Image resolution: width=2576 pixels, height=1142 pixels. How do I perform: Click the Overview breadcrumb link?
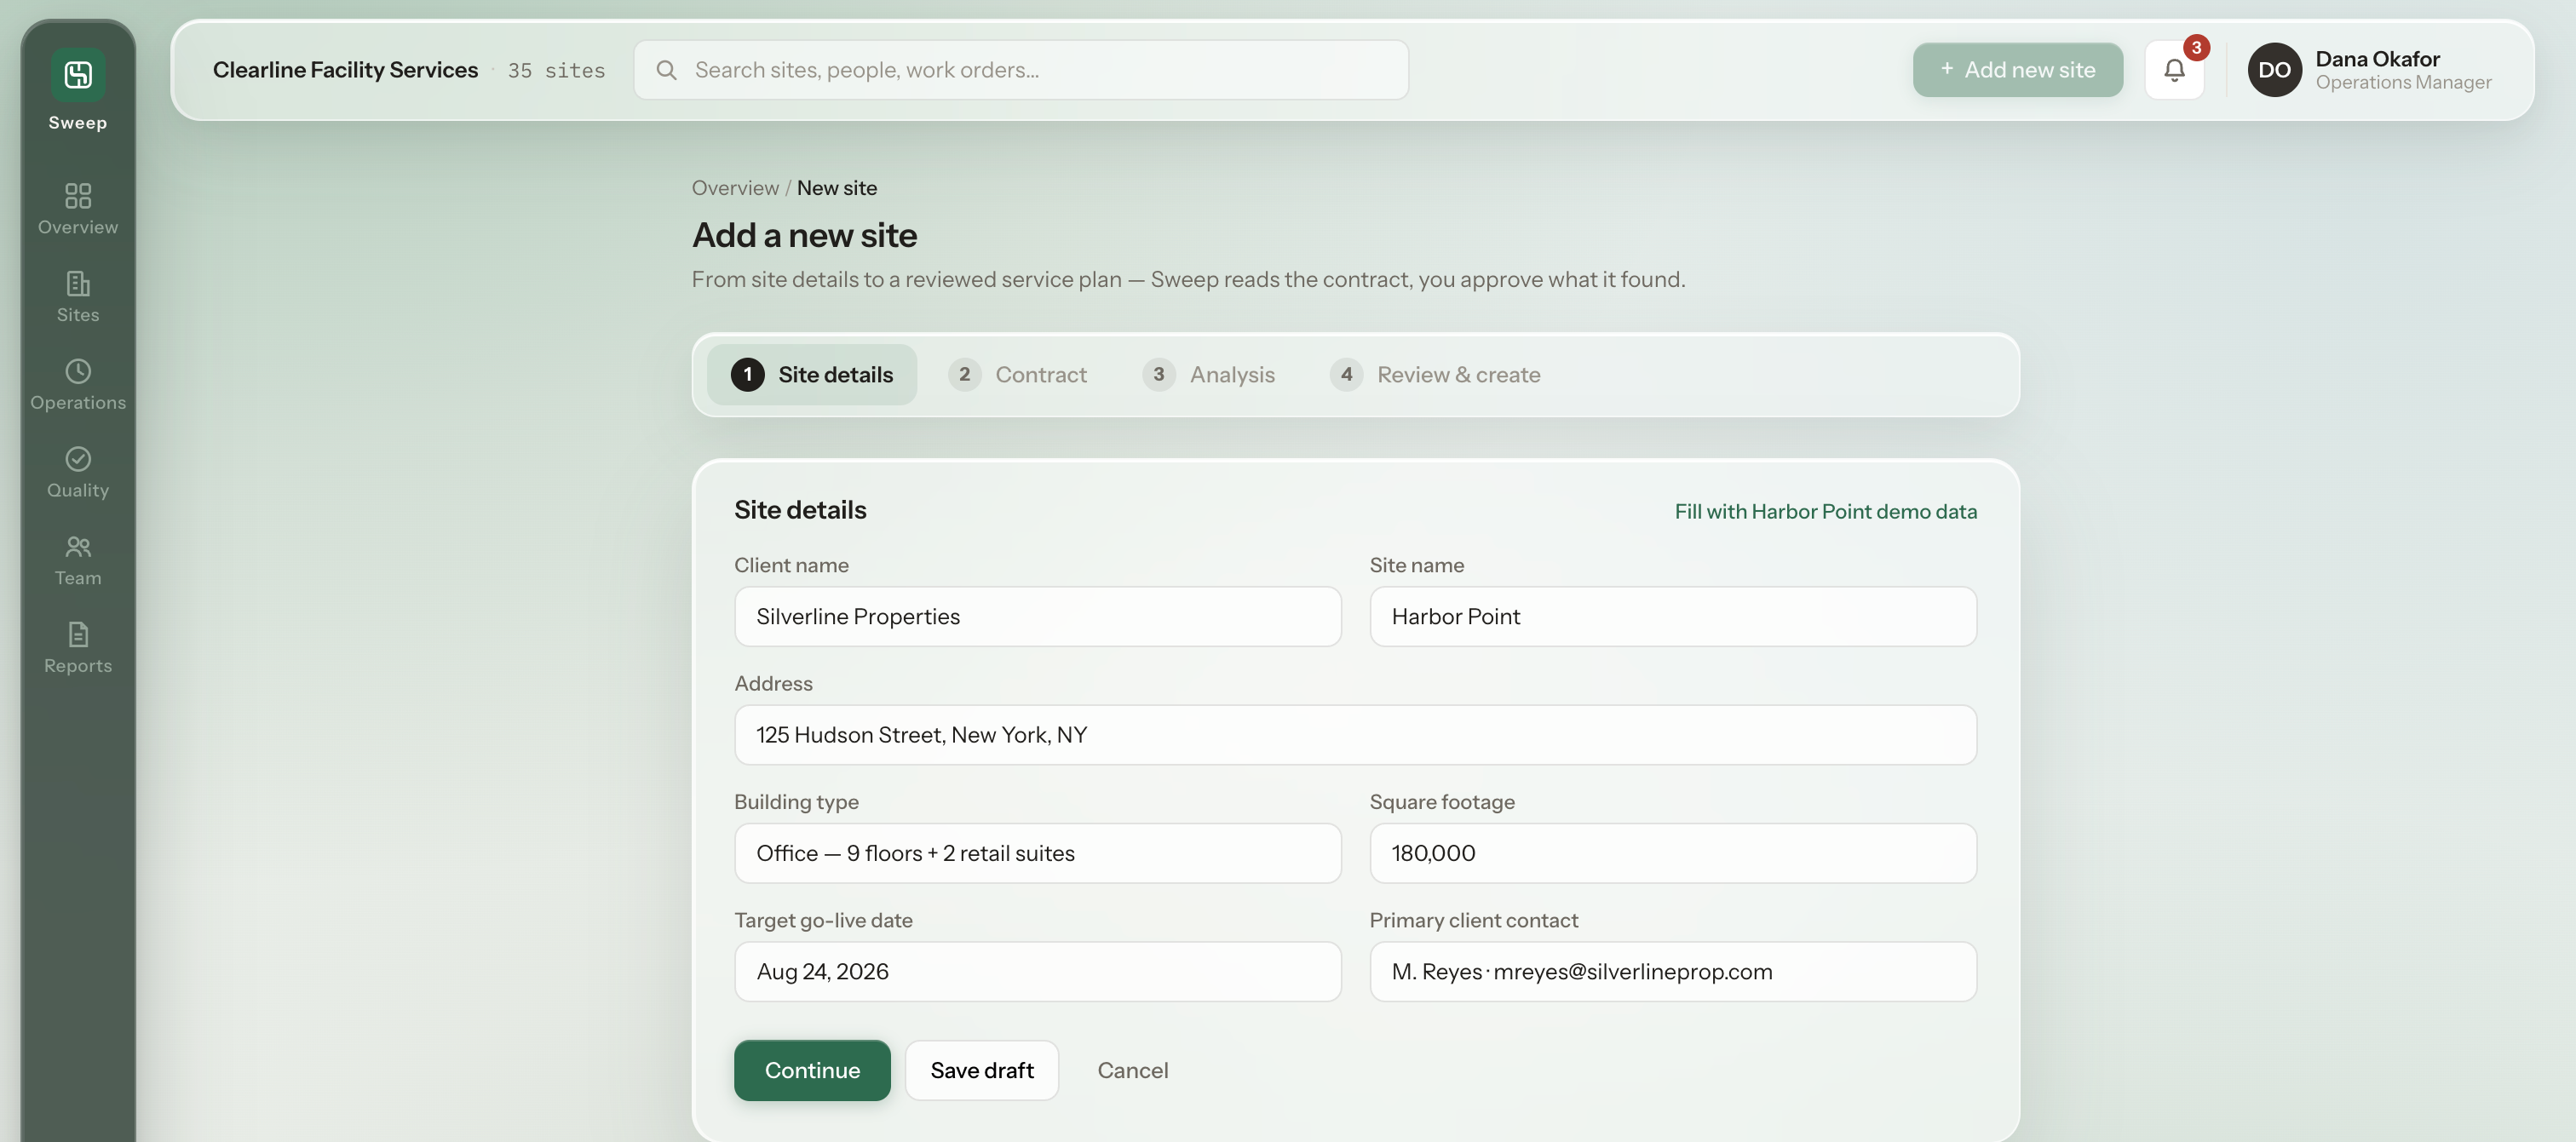click(735, 188)
